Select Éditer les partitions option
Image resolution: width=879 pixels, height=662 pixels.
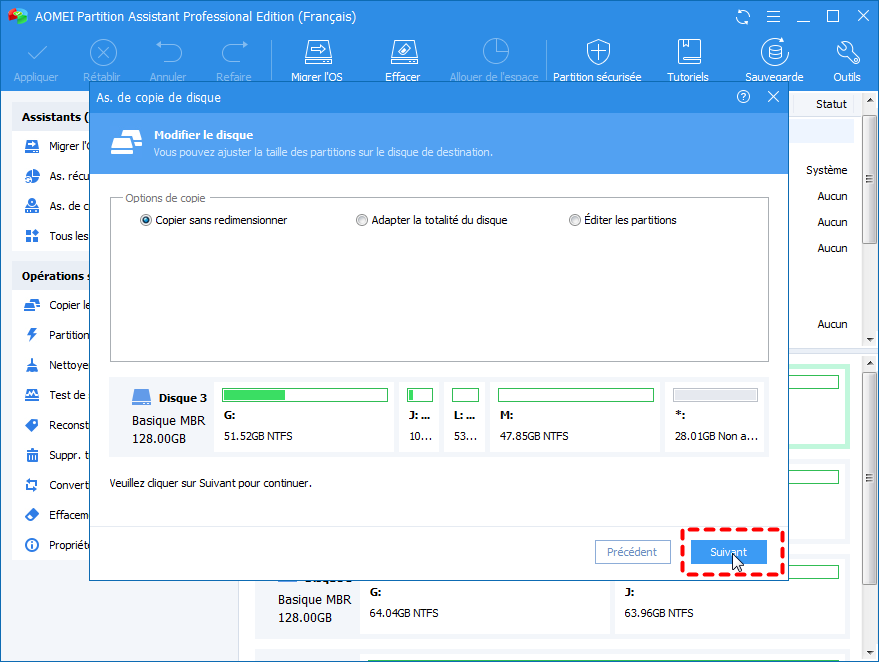coord(622,220)
